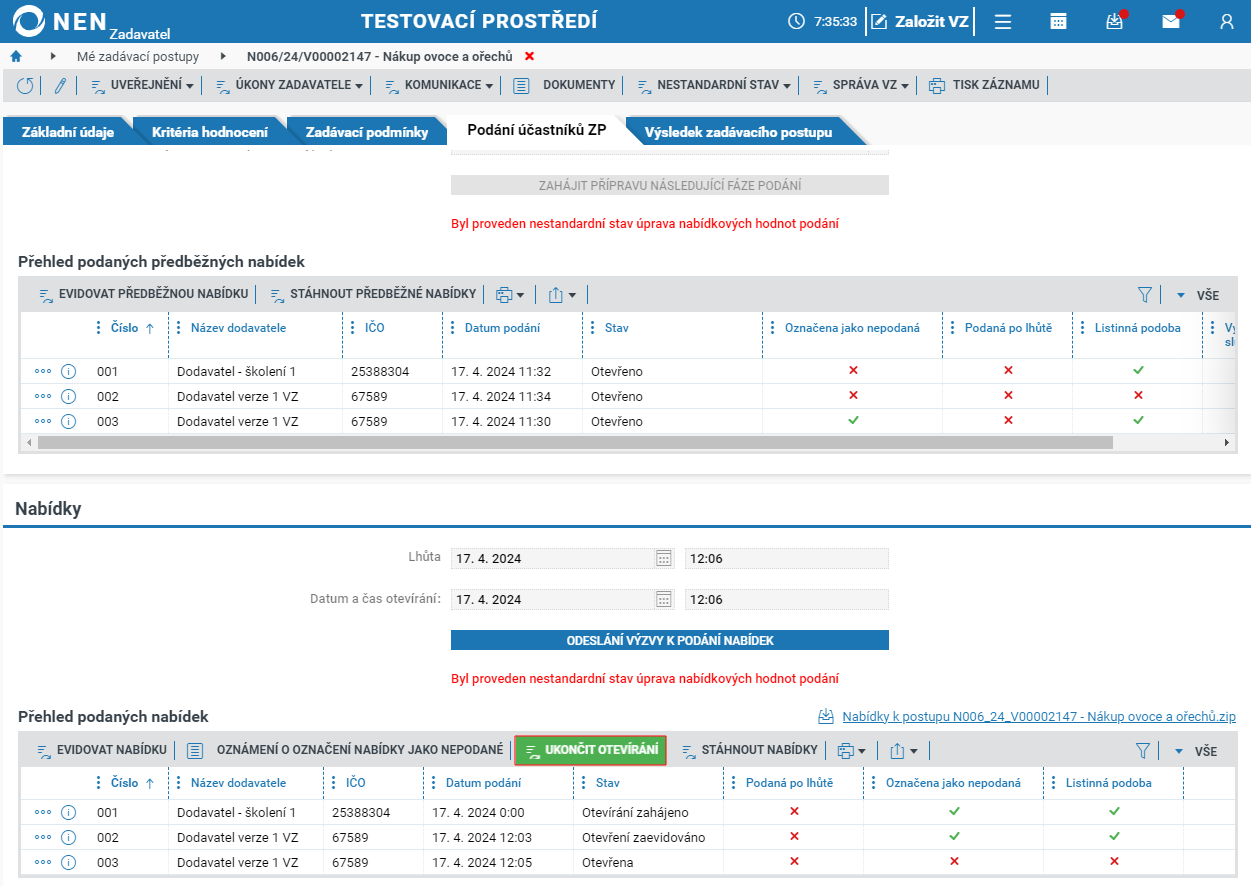Open column menu for Označena jako nepodaná in preliminary table
This screenshot has width=1251, height=886.
772,328
